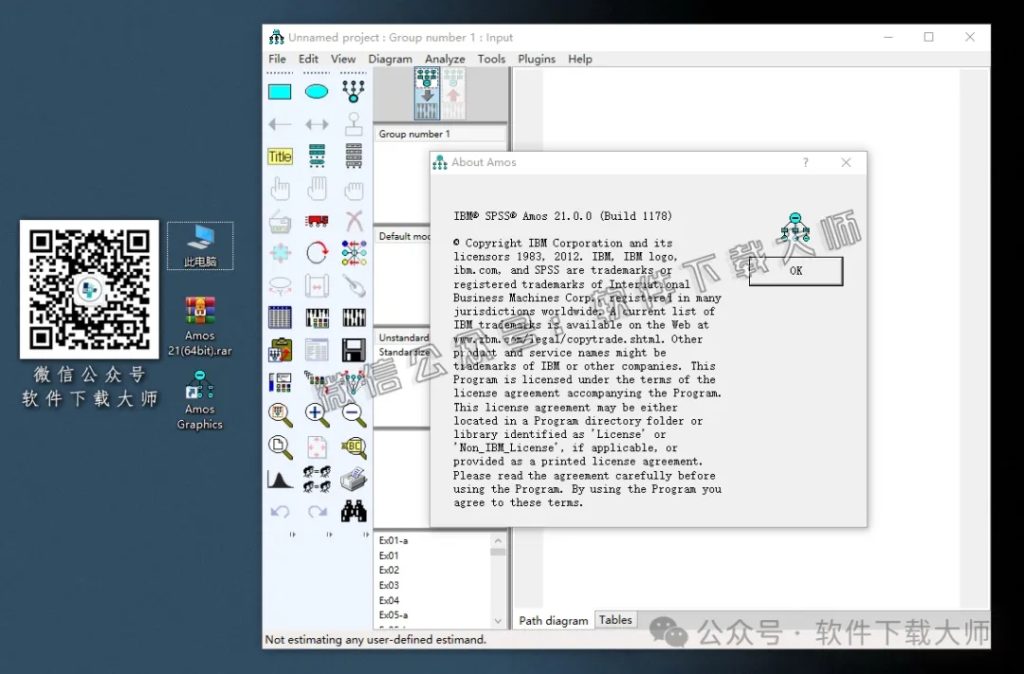This screenshot has height=674, width=1024.
Task: Switch to the Tables tab
Action: pyautogui.click(x=615, y=620)
